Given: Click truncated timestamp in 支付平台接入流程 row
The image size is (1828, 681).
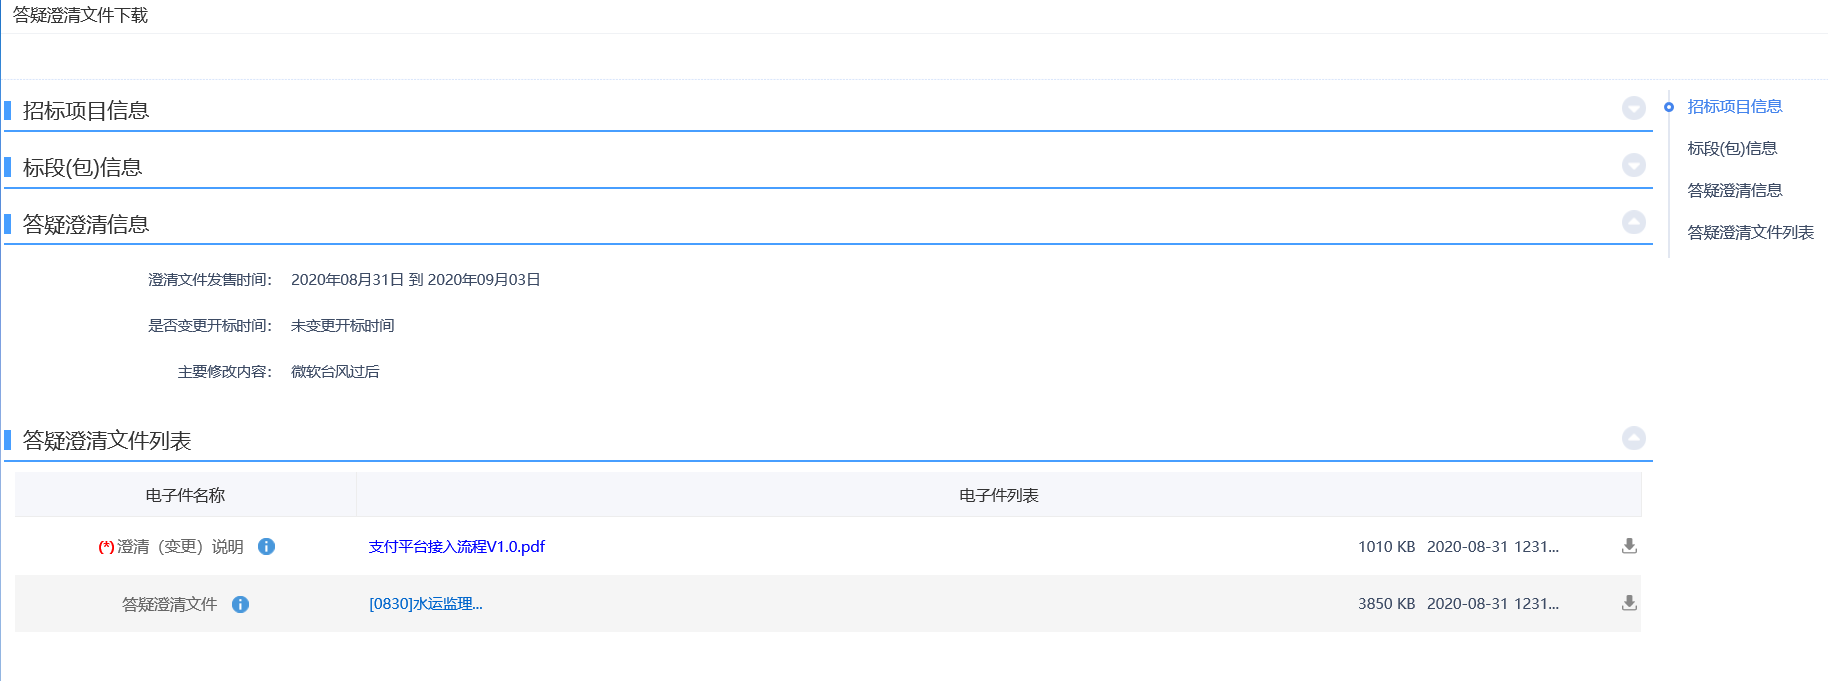Looking at the screenshot, I should click(1492, 547).
